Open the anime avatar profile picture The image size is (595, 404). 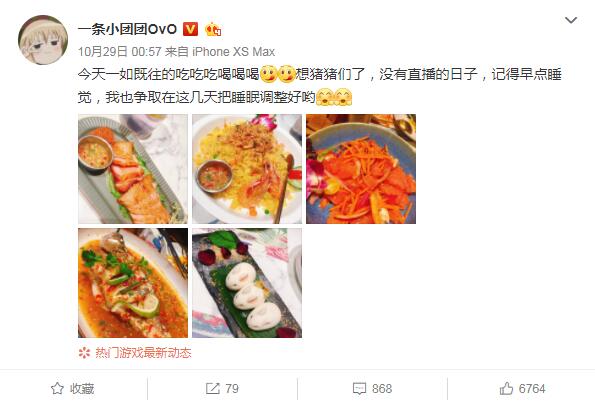(43, 40)
